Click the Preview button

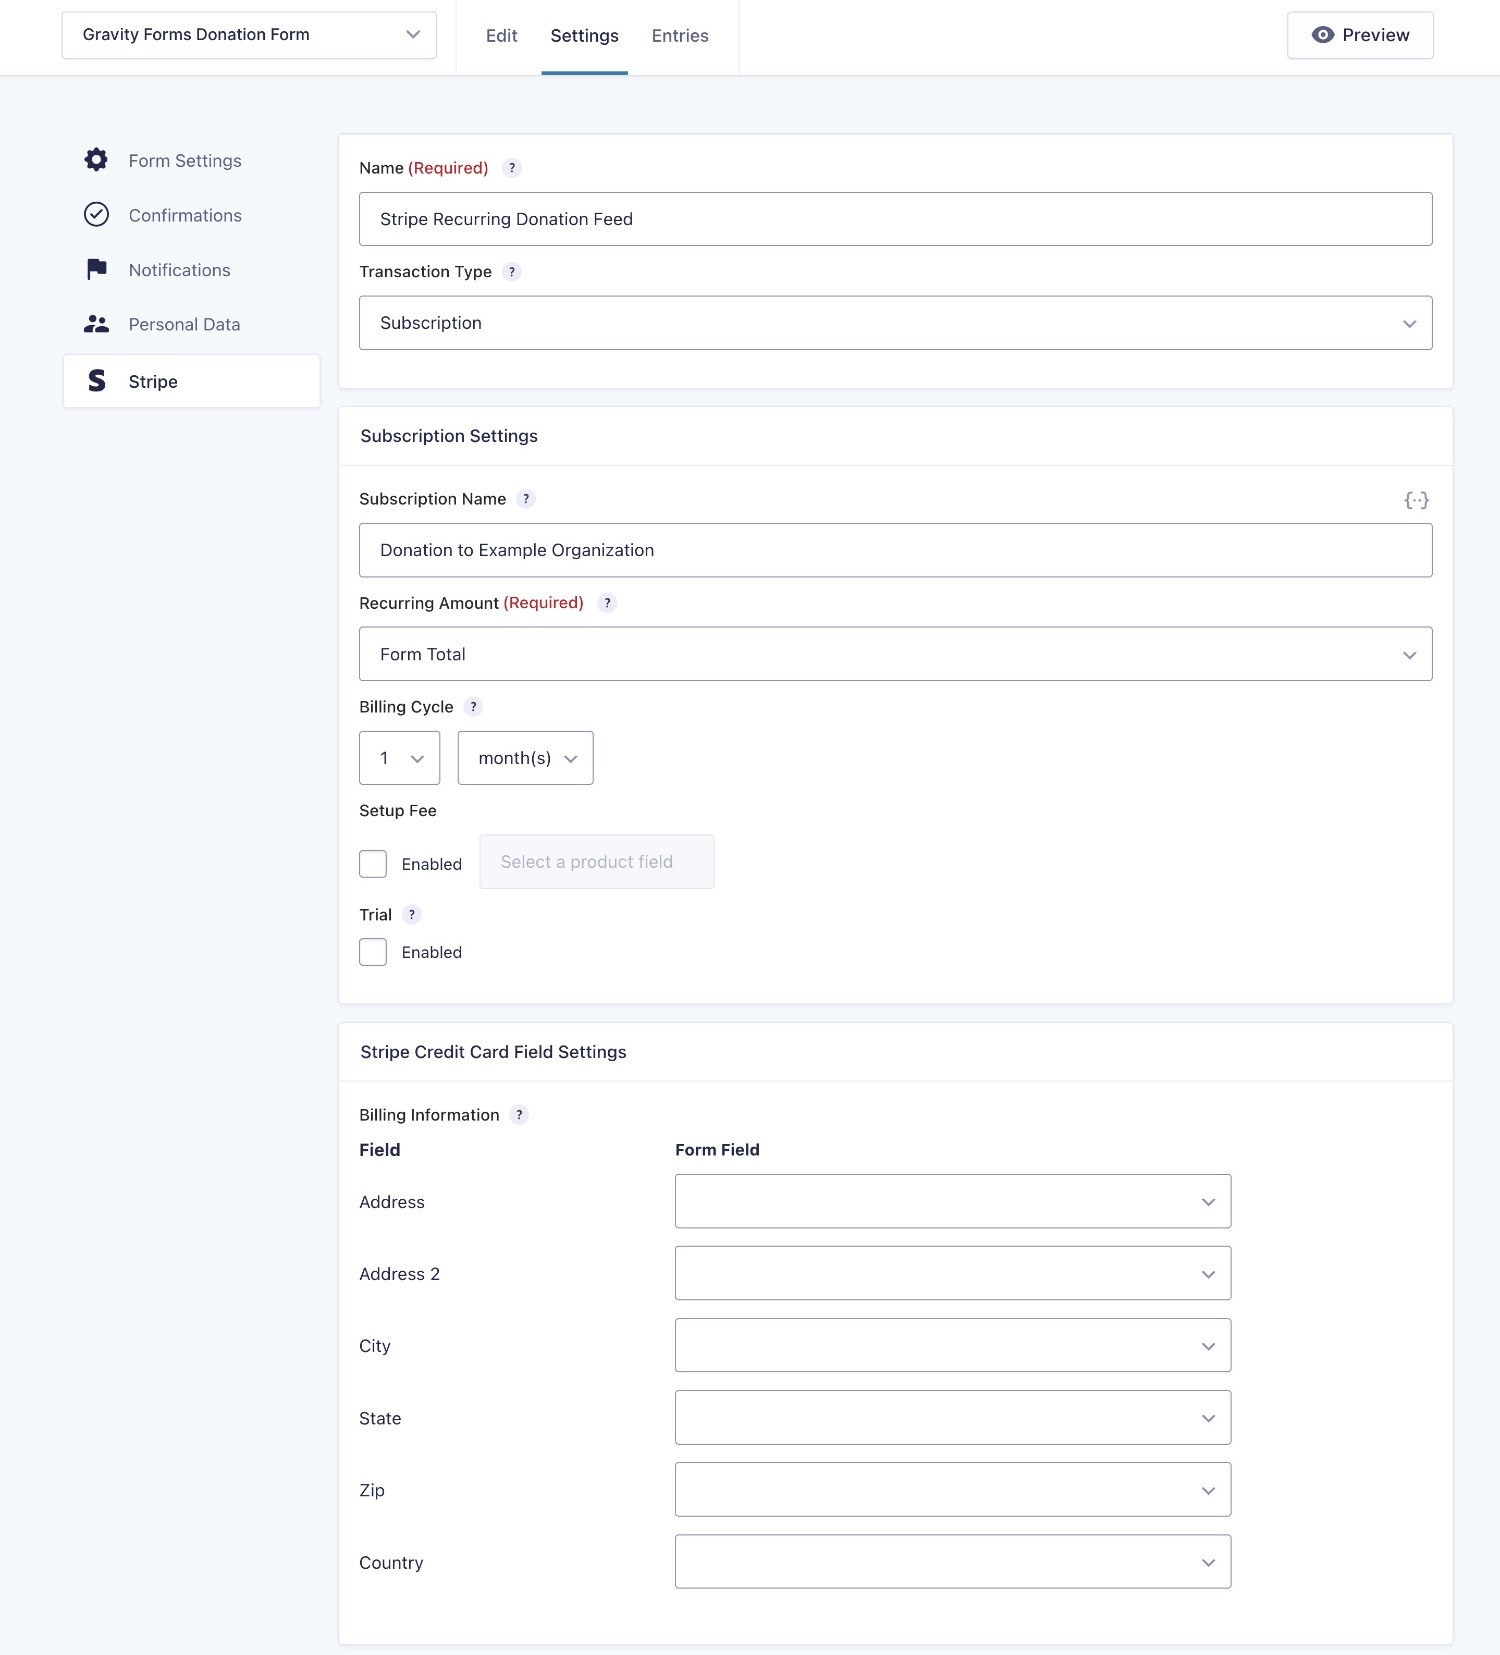click(x=1360, y=35)
